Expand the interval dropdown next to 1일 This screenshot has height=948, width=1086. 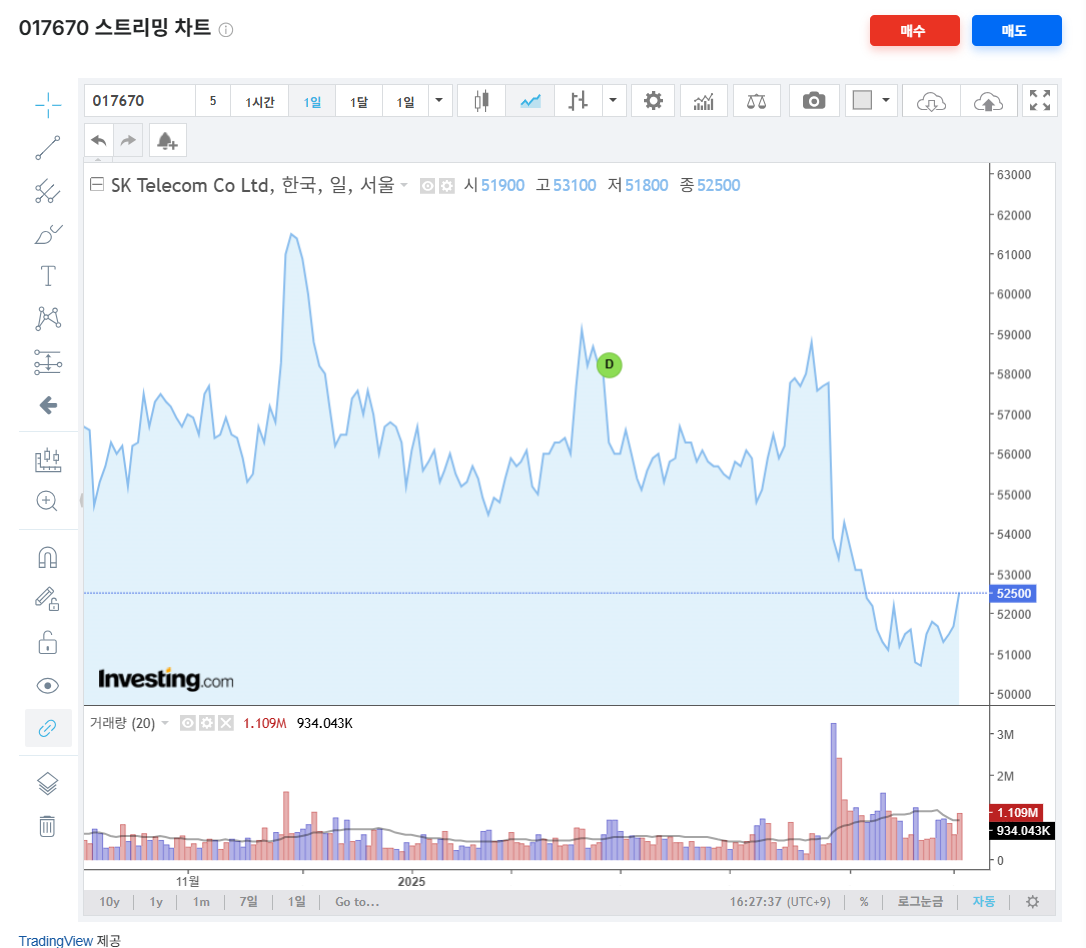pos(437,100)
